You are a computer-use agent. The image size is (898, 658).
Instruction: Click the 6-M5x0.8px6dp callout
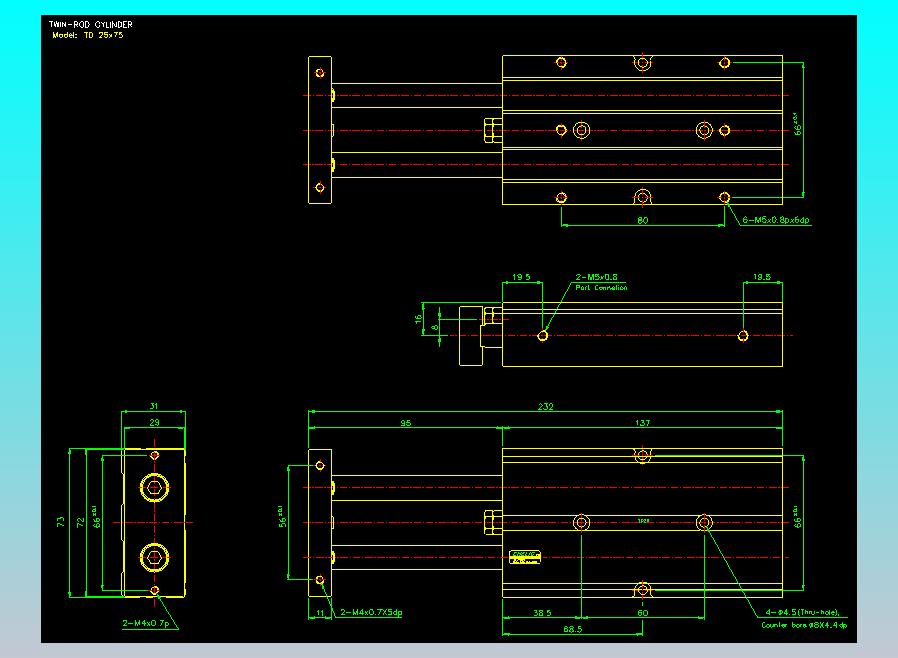tap(775, 220)
